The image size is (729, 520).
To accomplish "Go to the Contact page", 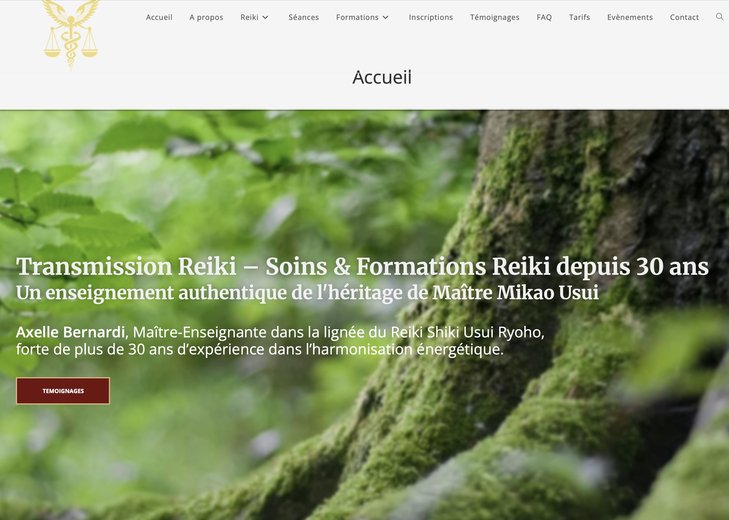I will 684,17.
